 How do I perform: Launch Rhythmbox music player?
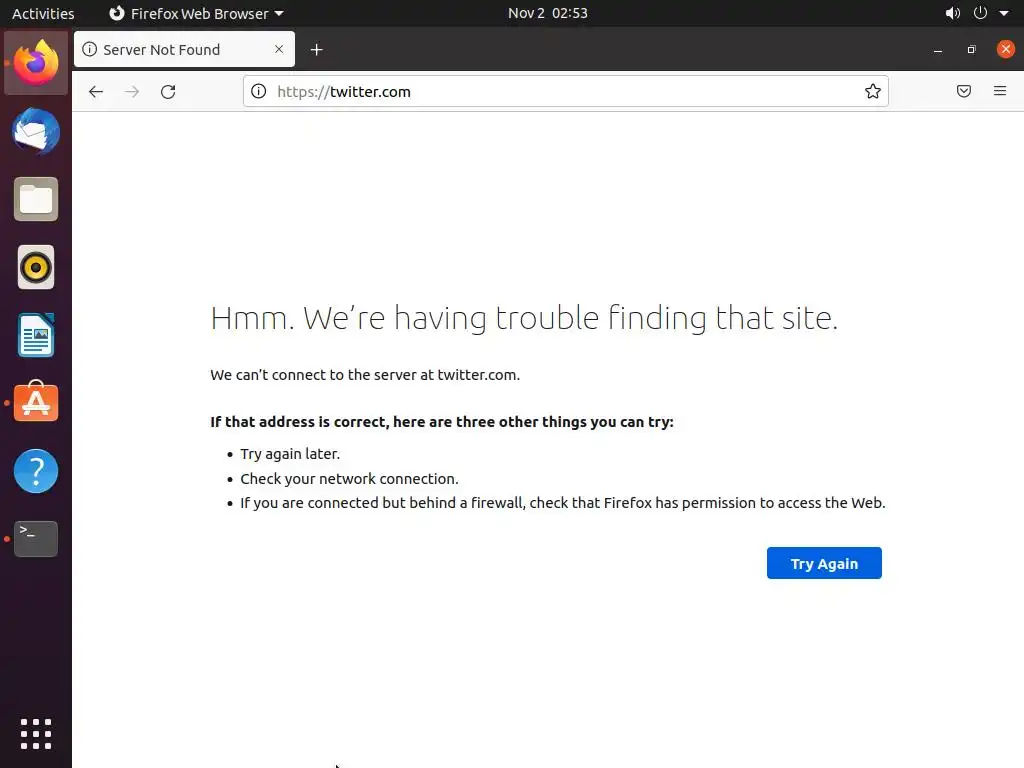[x=36, y=267]
